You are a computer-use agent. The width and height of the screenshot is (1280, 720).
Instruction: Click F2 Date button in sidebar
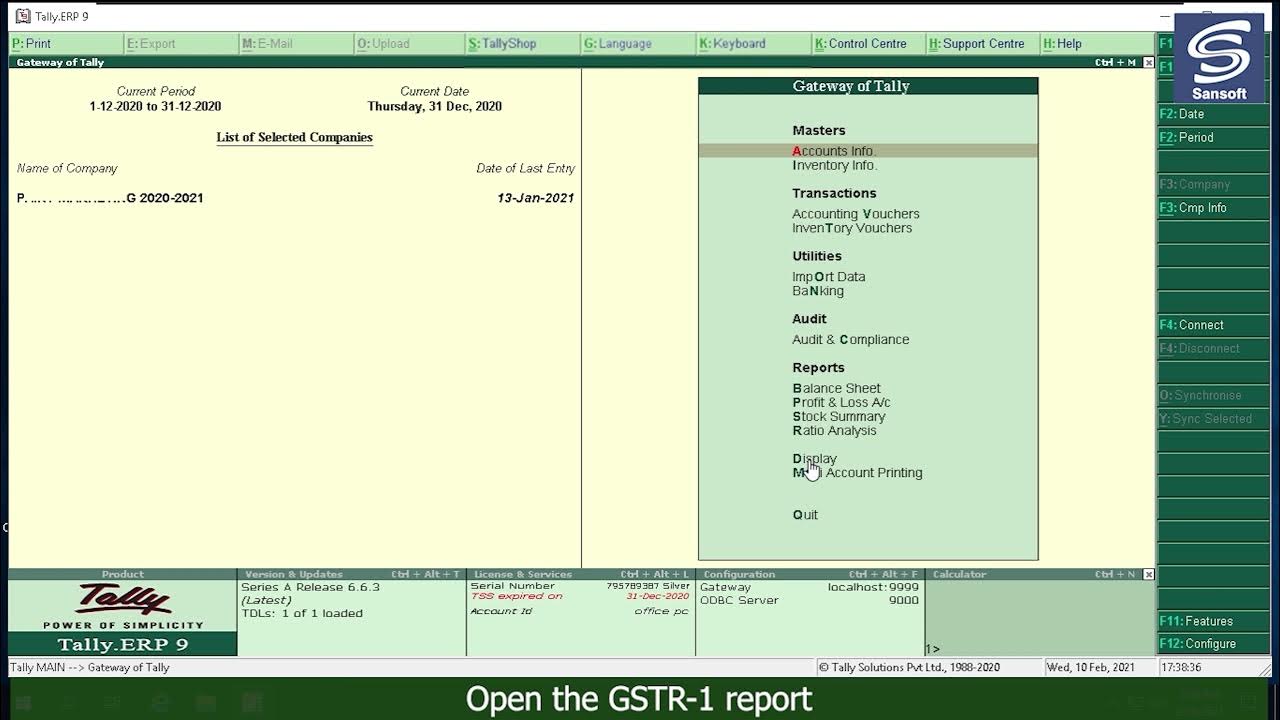[1213, 114]
